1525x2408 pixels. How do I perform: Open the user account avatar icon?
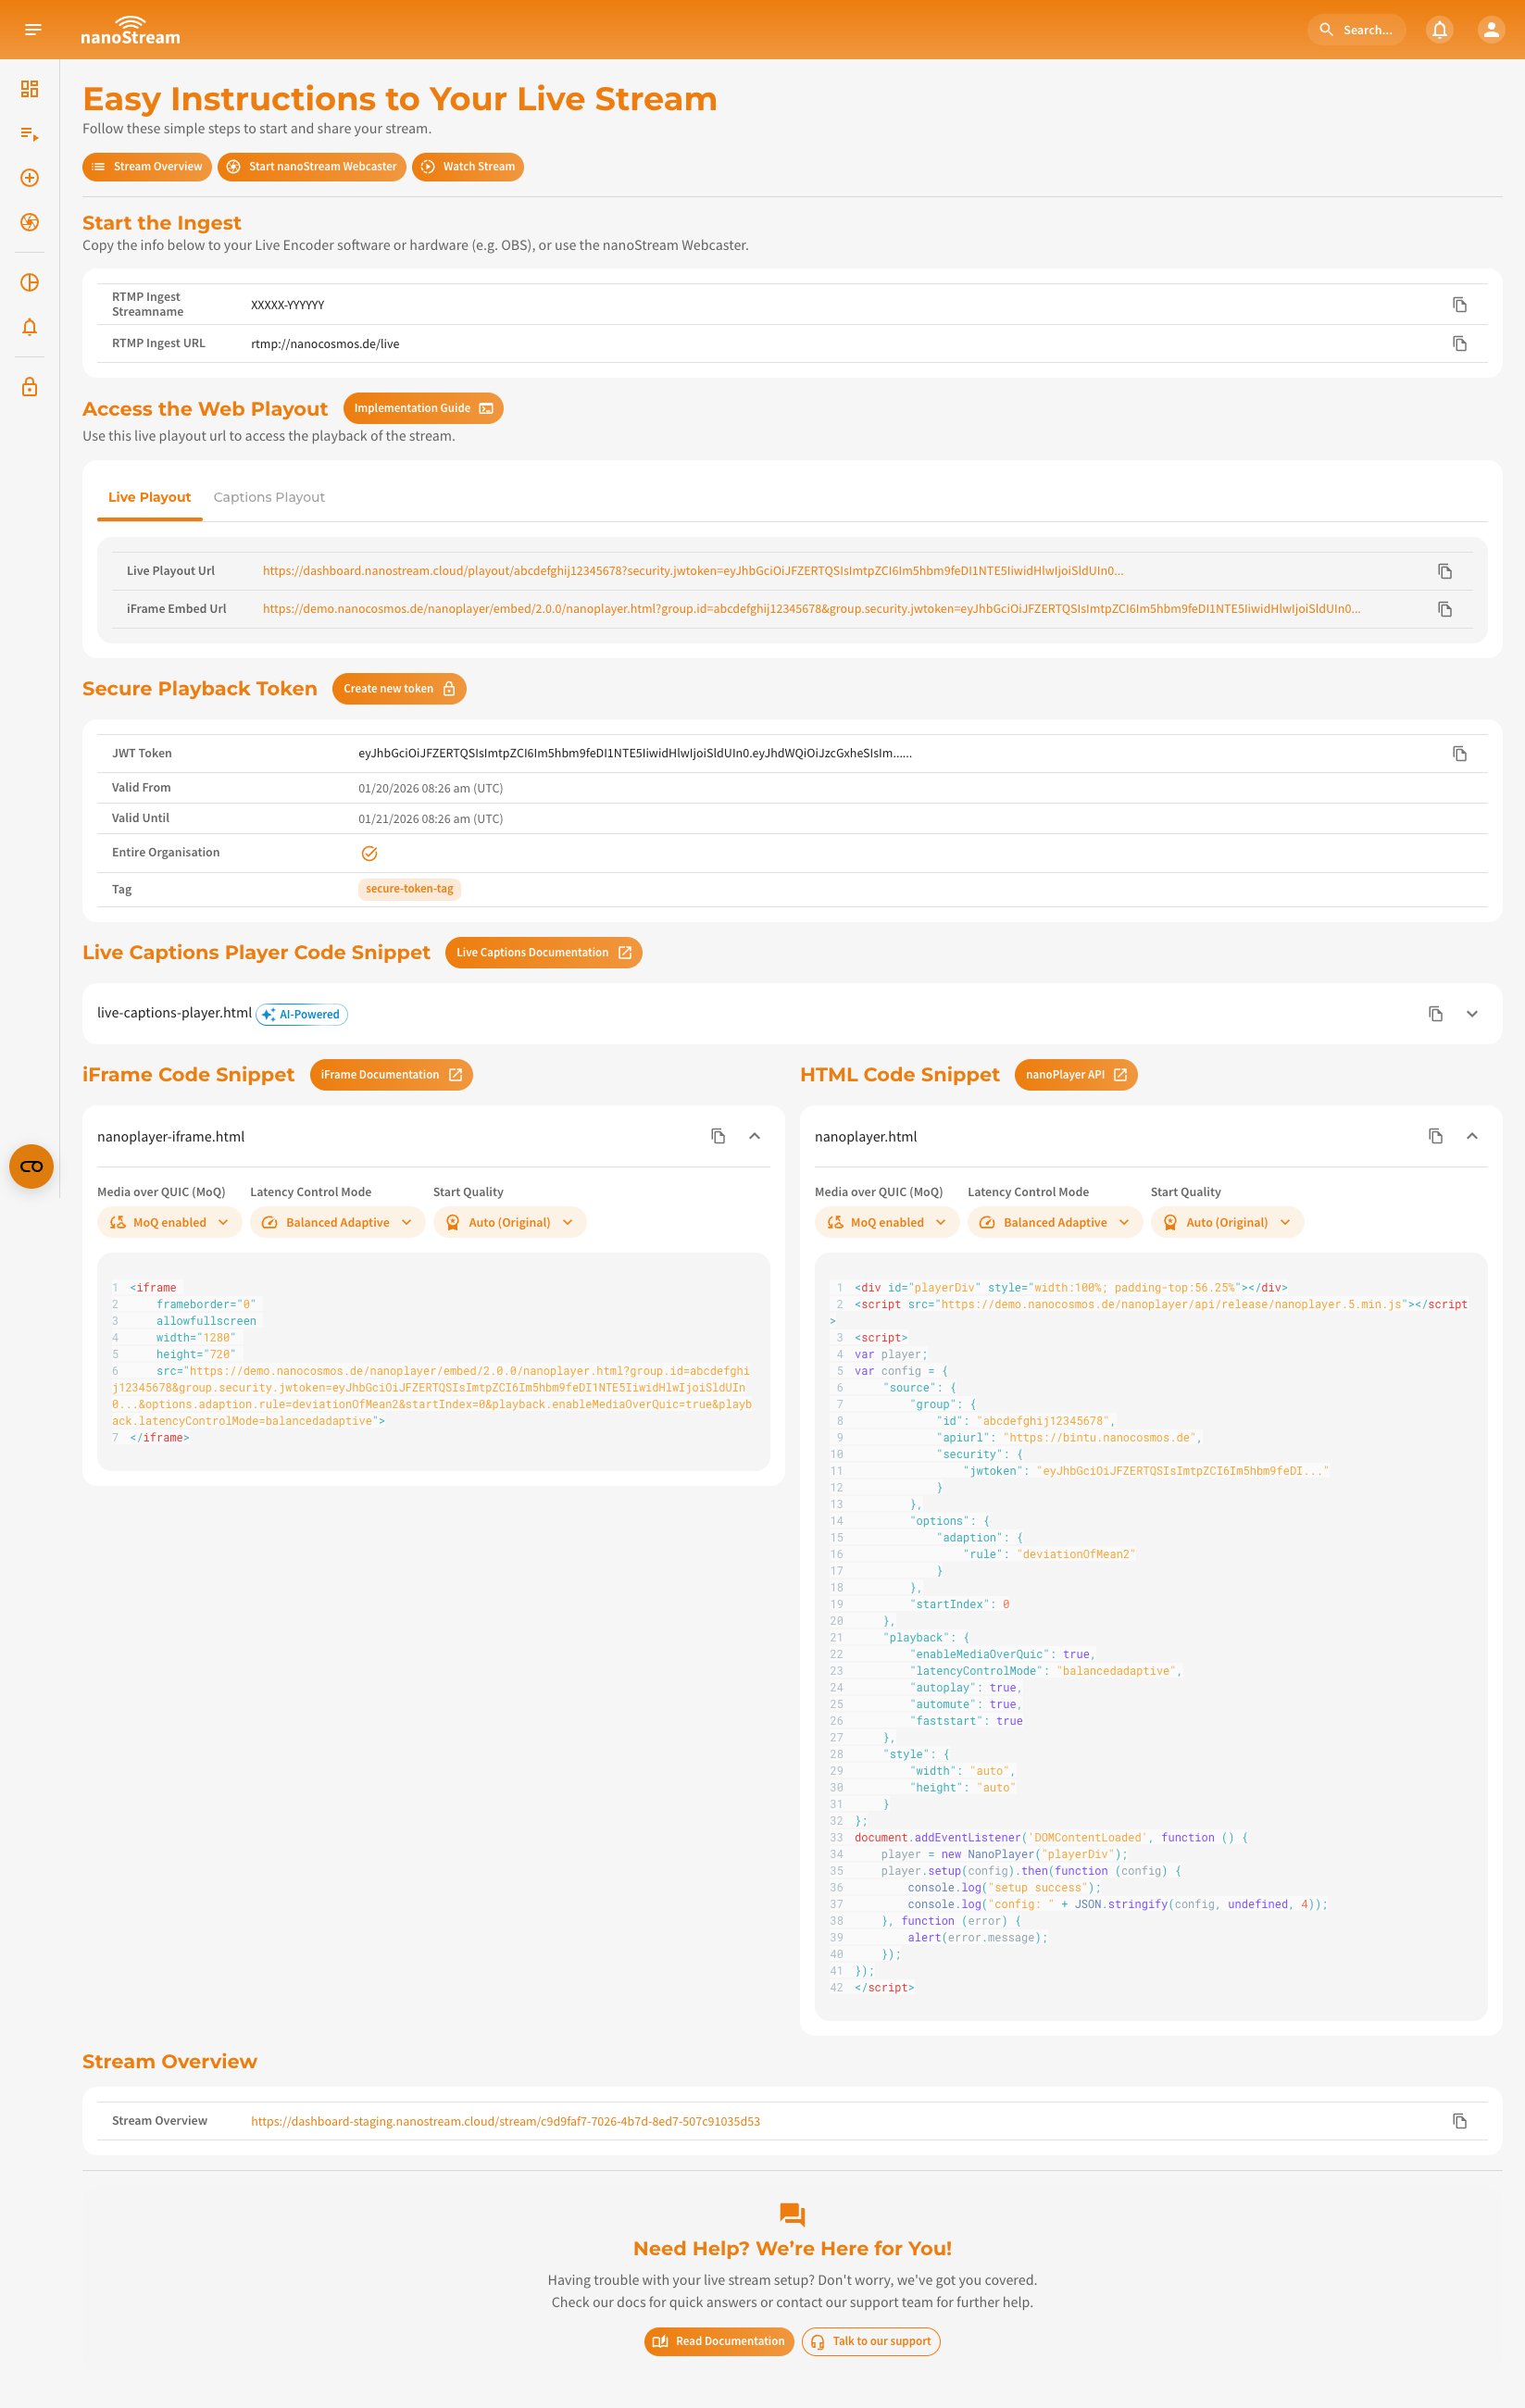1490,30
